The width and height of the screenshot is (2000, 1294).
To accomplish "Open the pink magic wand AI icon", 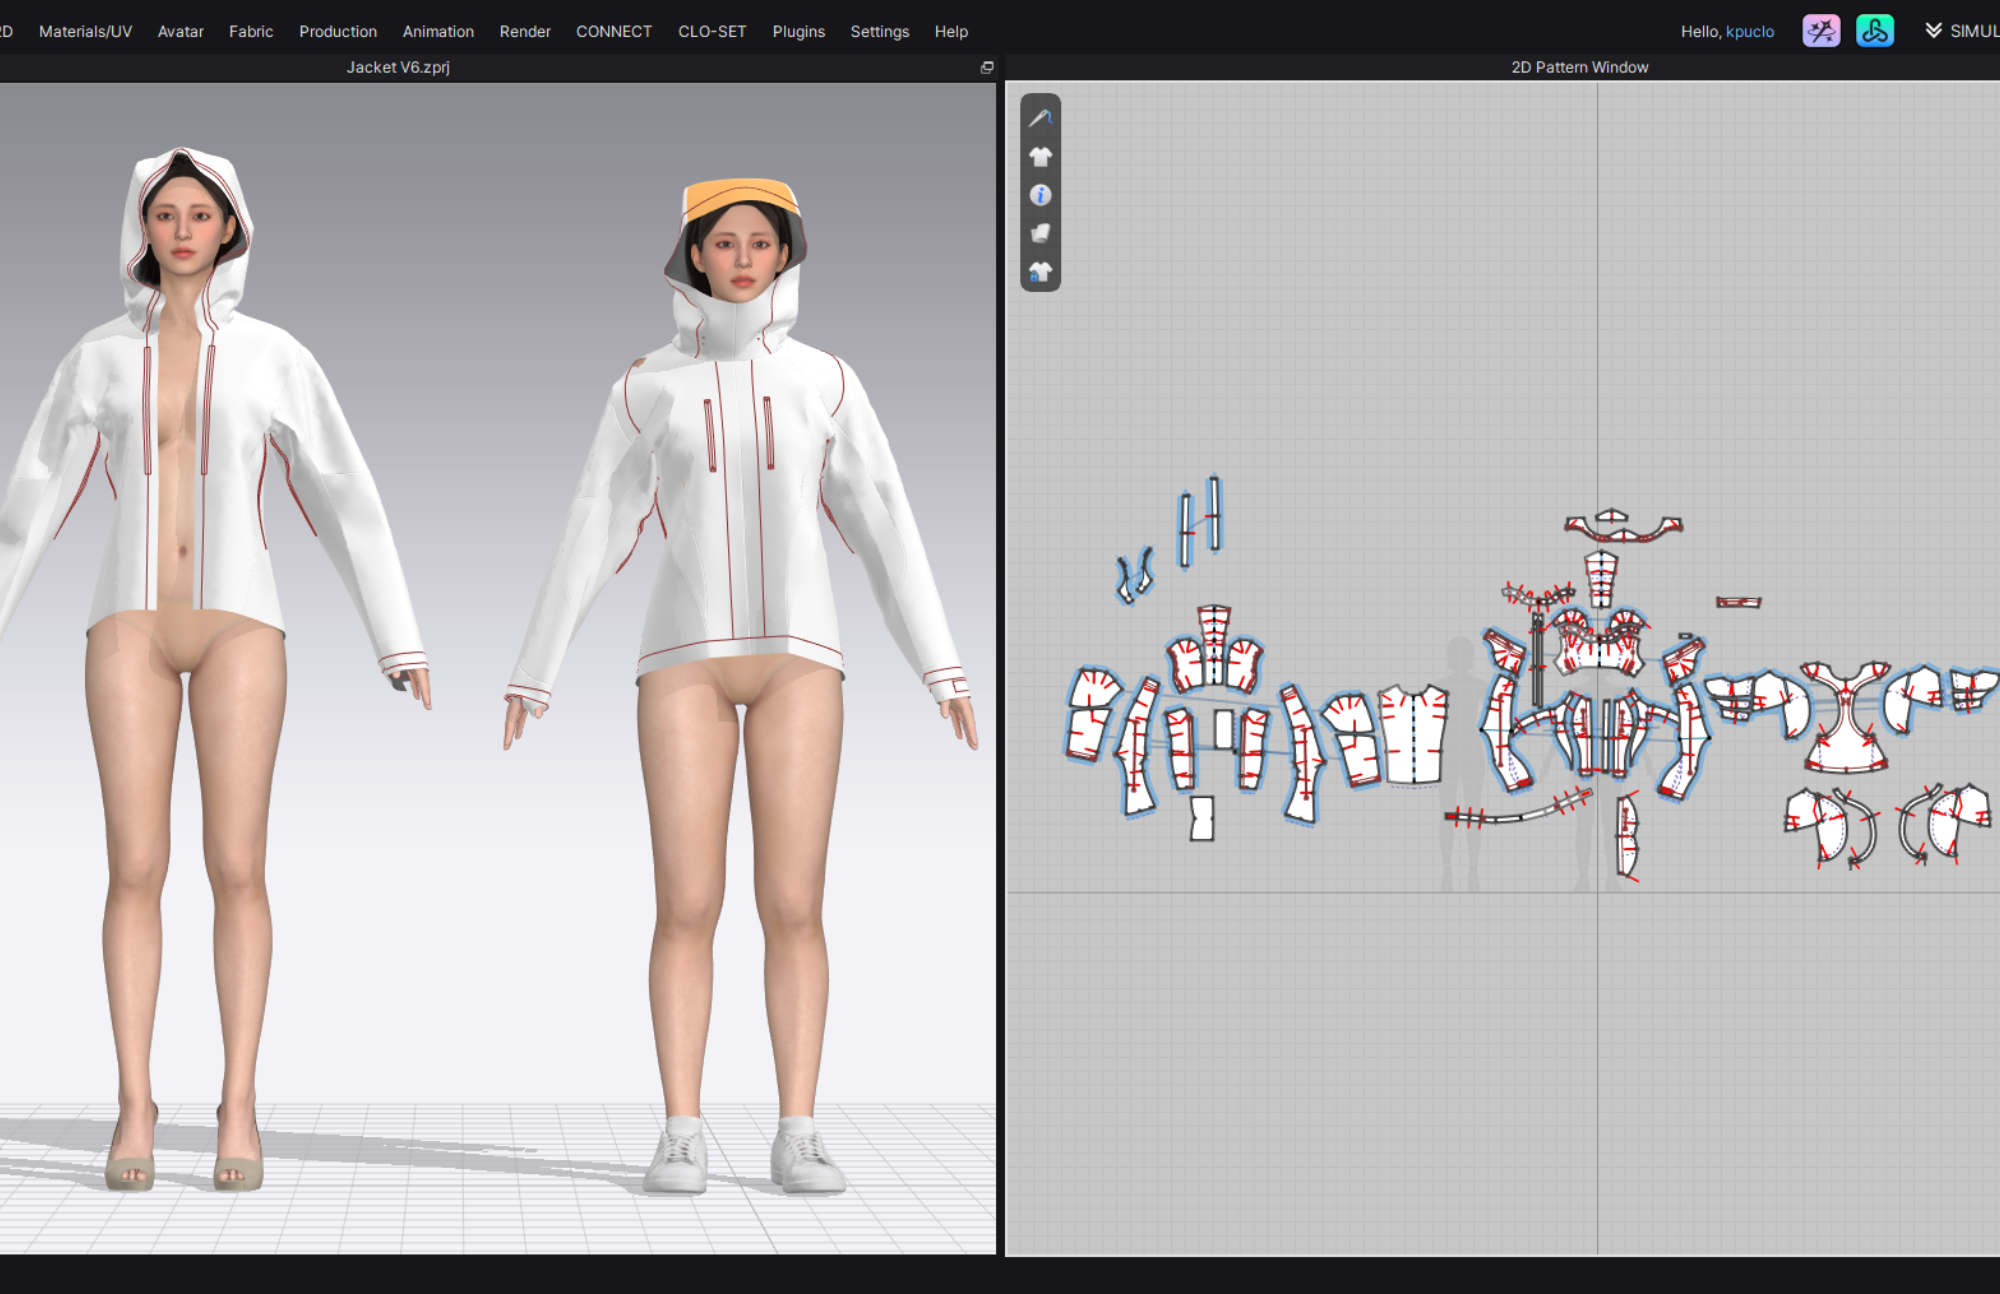I will (x=1820, y=31).
